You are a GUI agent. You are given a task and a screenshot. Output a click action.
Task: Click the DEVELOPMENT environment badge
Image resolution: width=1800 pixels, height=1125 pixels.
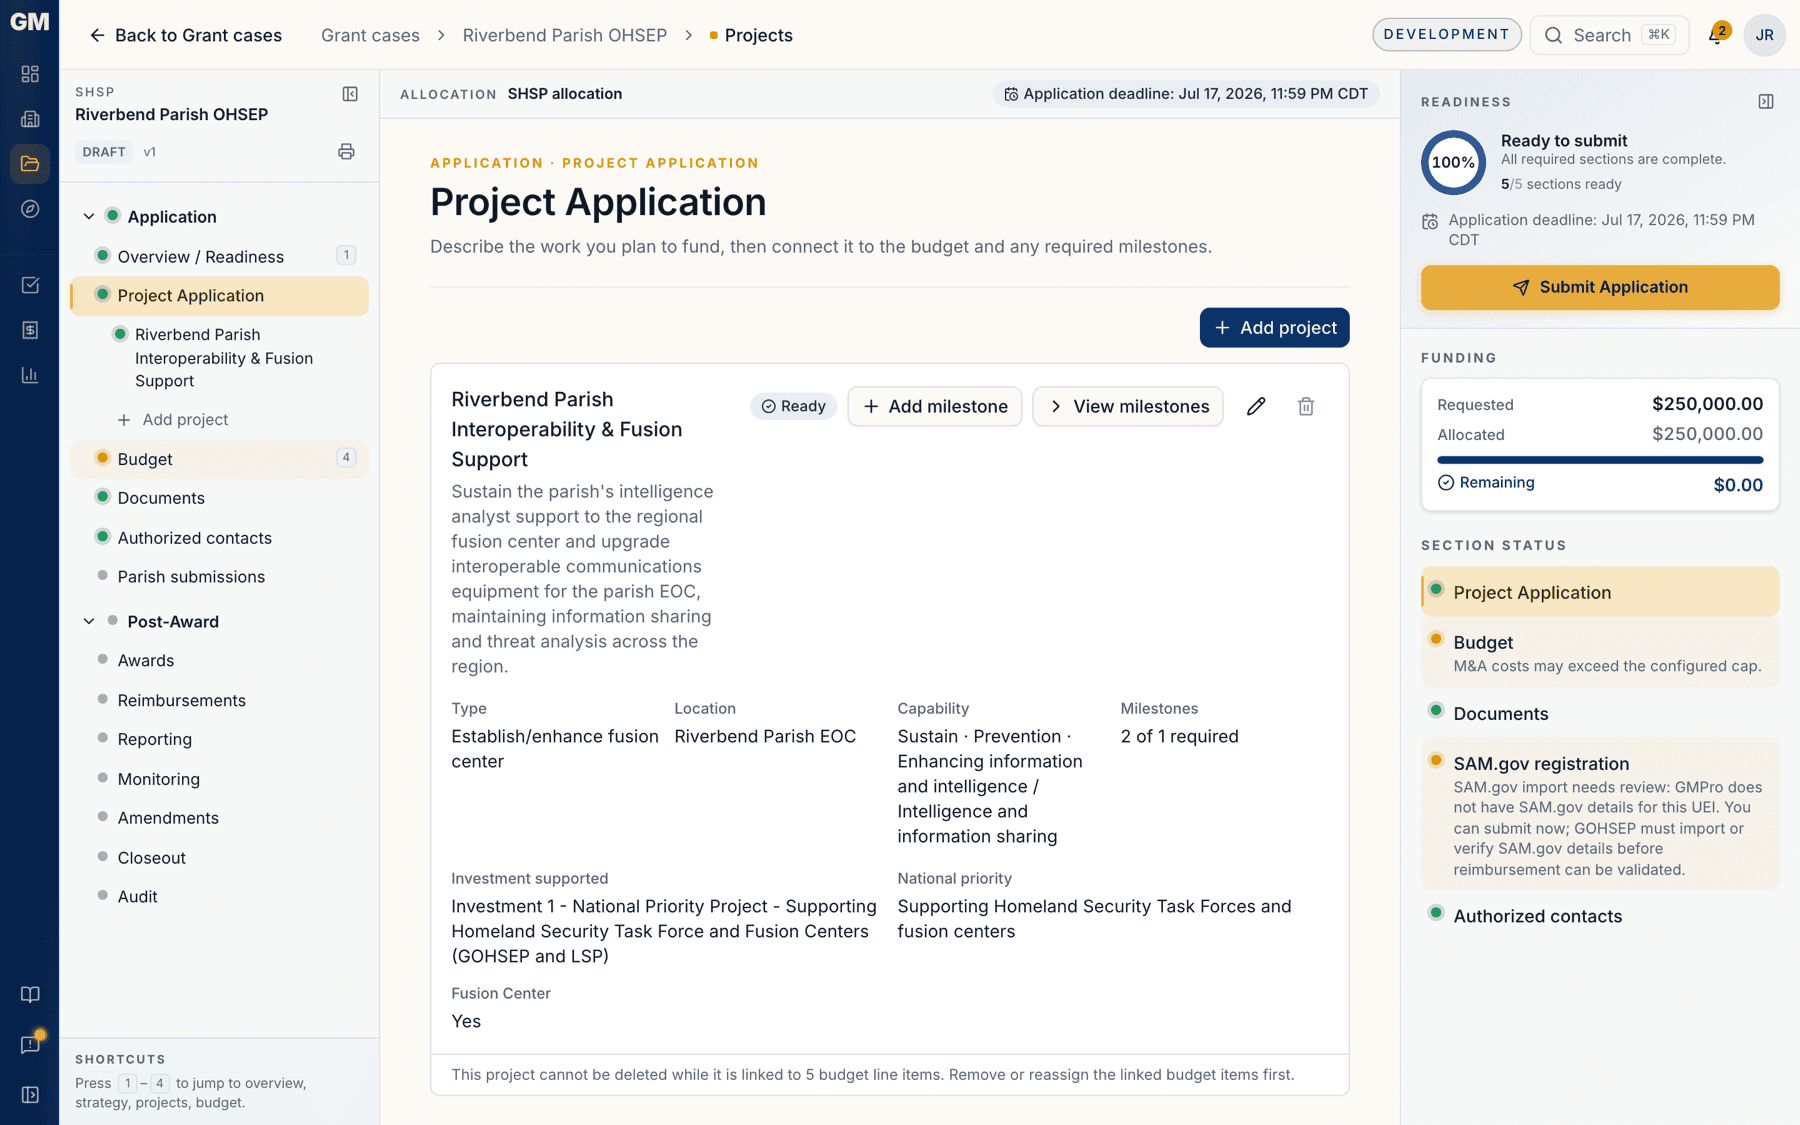pyautogui.click(x=1446, y=34)
